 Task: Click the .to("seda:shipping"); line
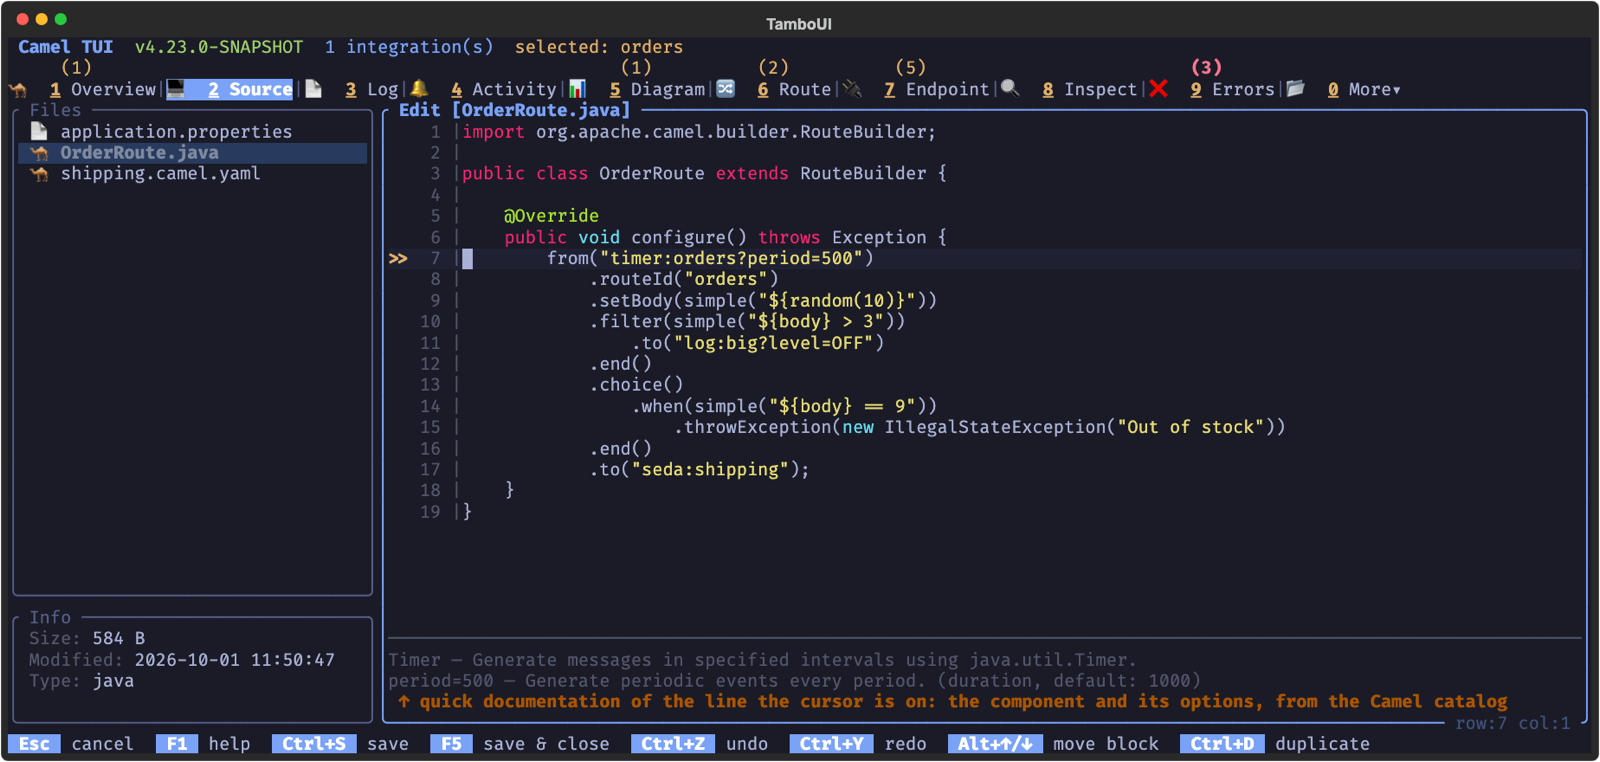point(699,469)
